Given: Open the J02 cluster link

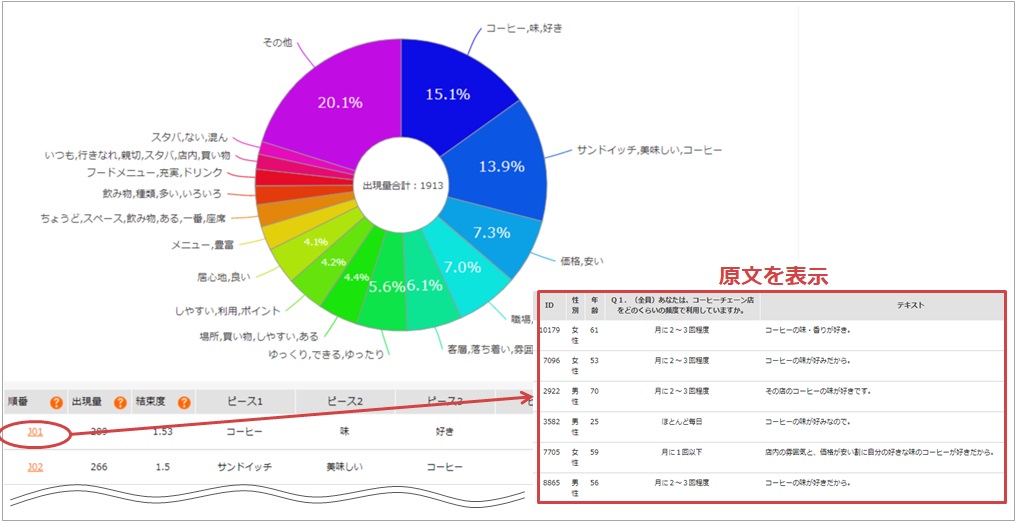Looking at the screenshot, I should (35, 467).
